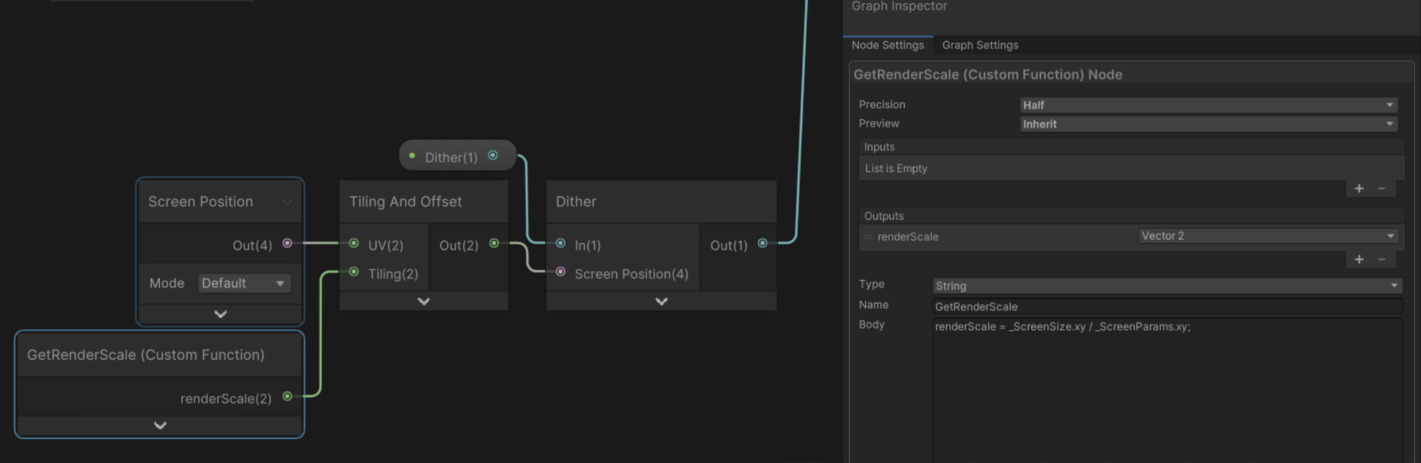1421x463 pixels.
Task: Switch to the Graph Settings tab
Action: [980, 45]
